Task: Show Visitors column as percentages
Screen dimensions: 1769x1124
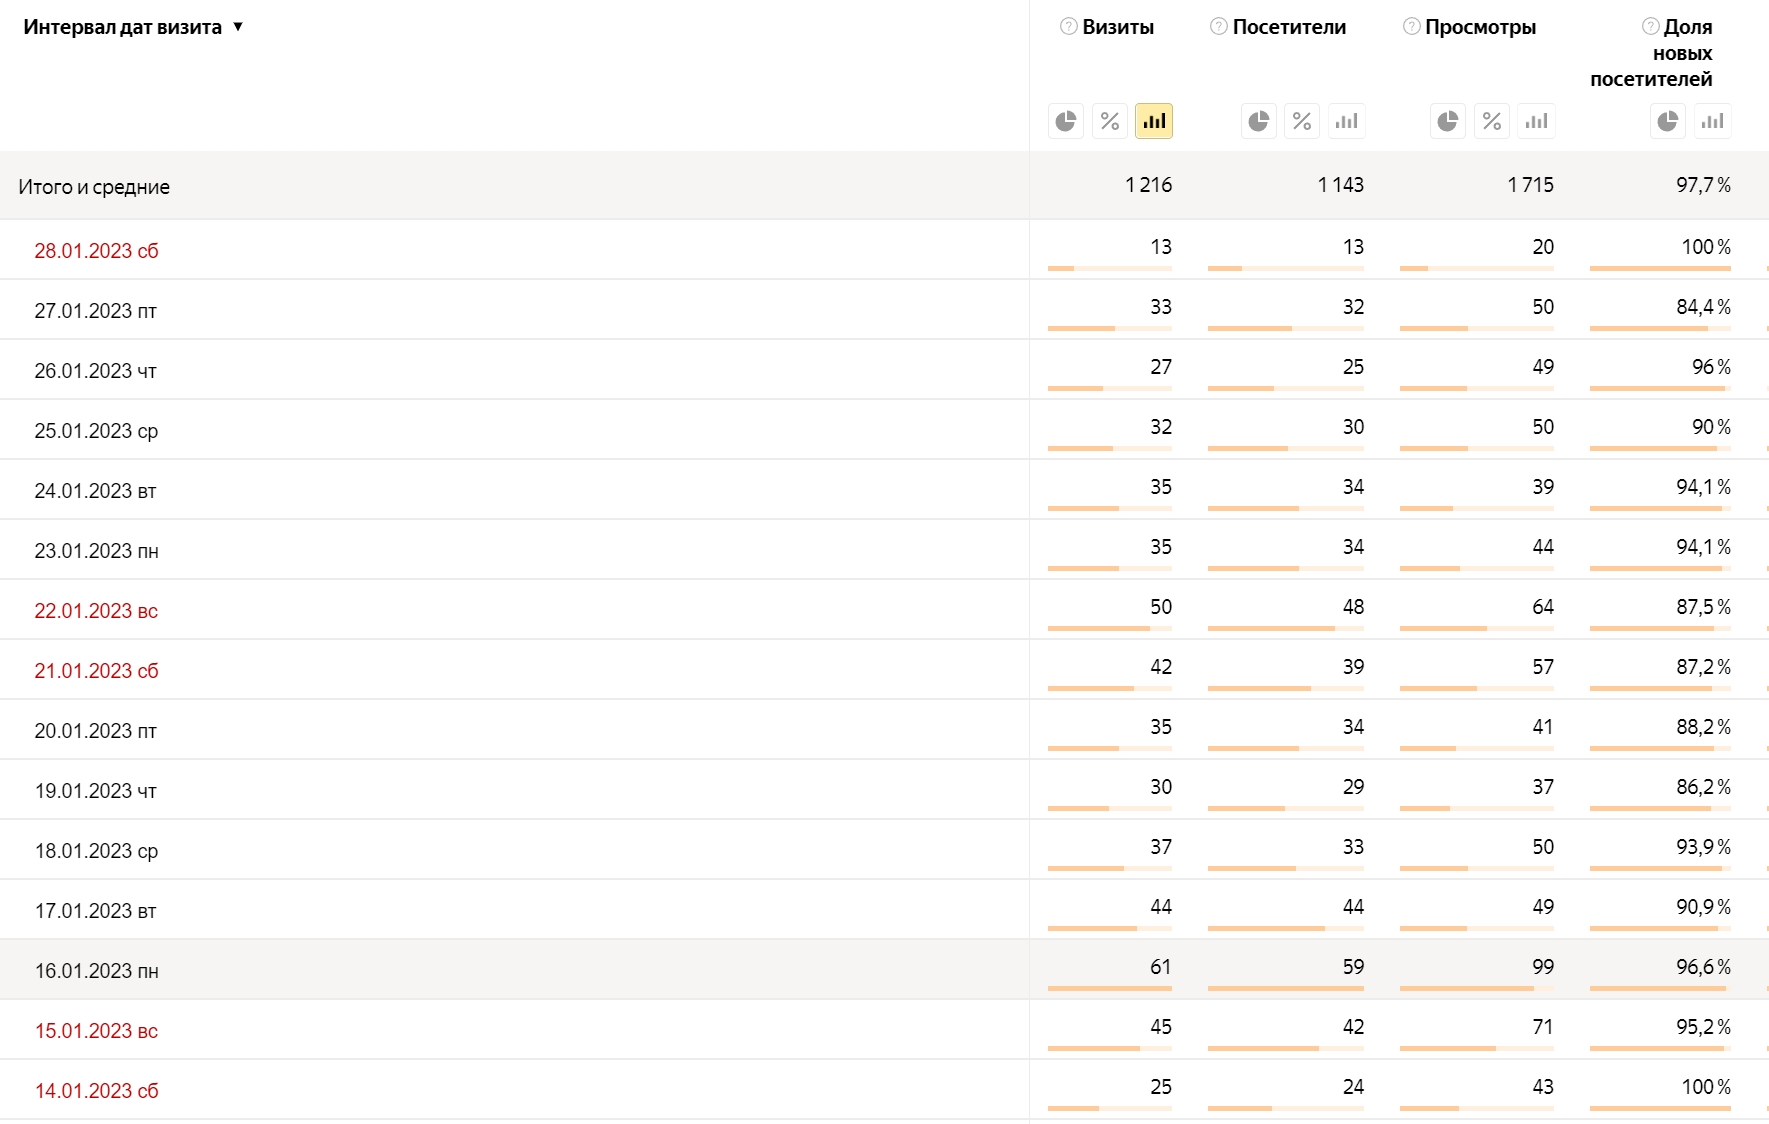Action: pyautogui.click(x=1302, y=121)
